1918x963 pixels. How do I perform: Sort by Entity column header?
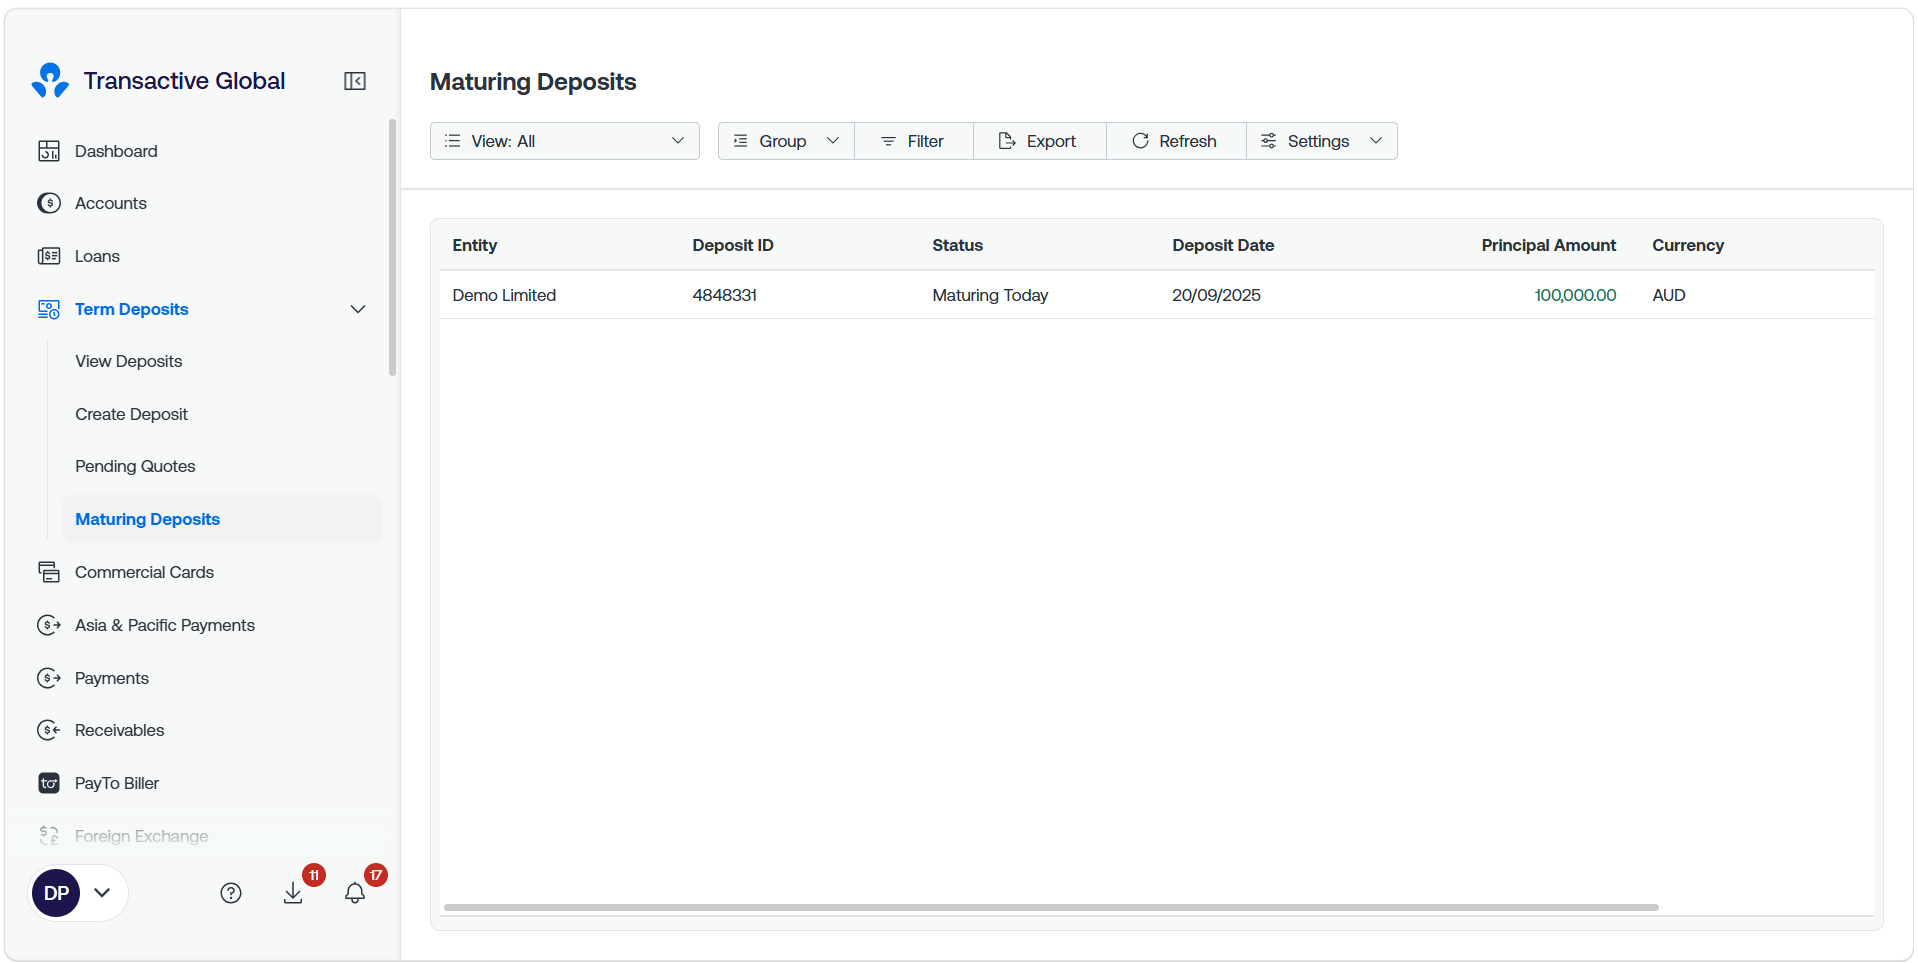tap(474, 245)
